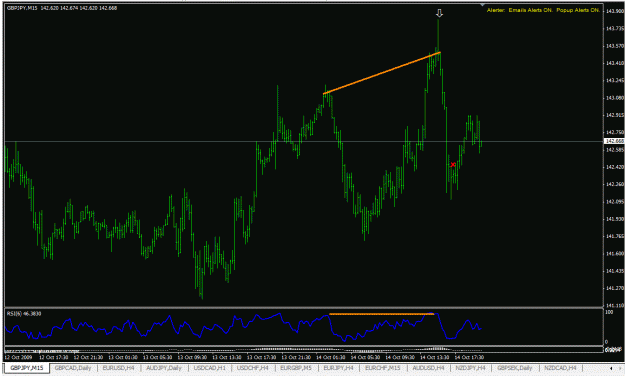Screen dimensions: 625x376
Task: Select the orange divergence trendline on price
Action: pos(382,73)
